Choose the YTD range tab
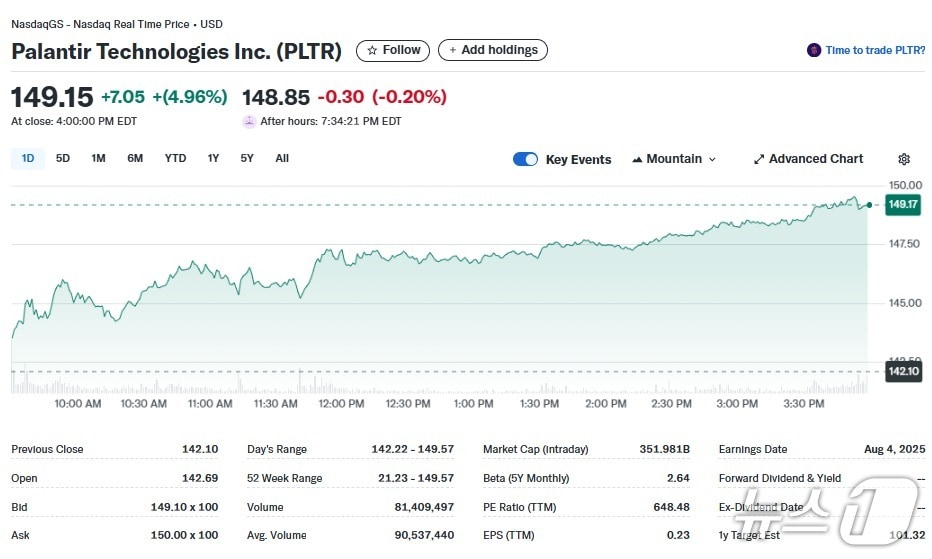The width and height of the screenshot is (932, 559). click(175, 158)
